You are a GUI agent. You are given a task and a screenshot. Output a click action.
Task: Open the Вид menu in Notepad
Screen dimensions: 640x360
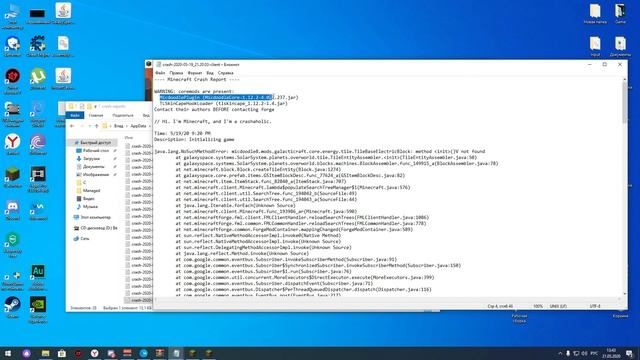(x=210, y=73)
